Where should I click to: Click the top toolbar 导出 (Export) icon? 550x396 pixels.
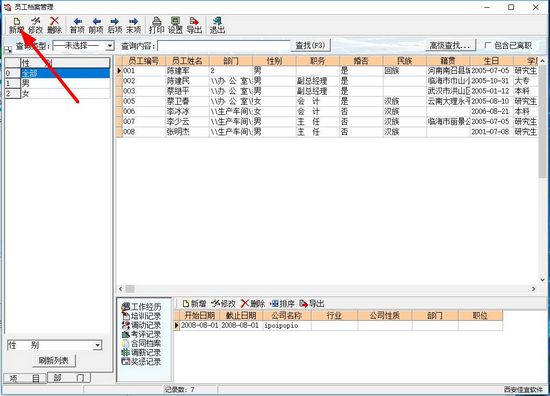pyautogui.click(x=194, y=26)
